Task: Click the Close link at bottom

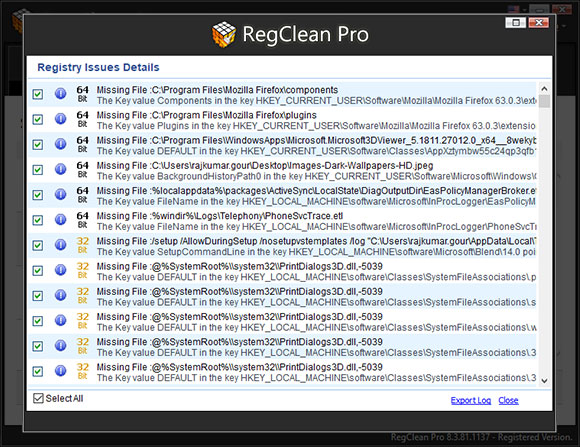Action: pos(508,400)
